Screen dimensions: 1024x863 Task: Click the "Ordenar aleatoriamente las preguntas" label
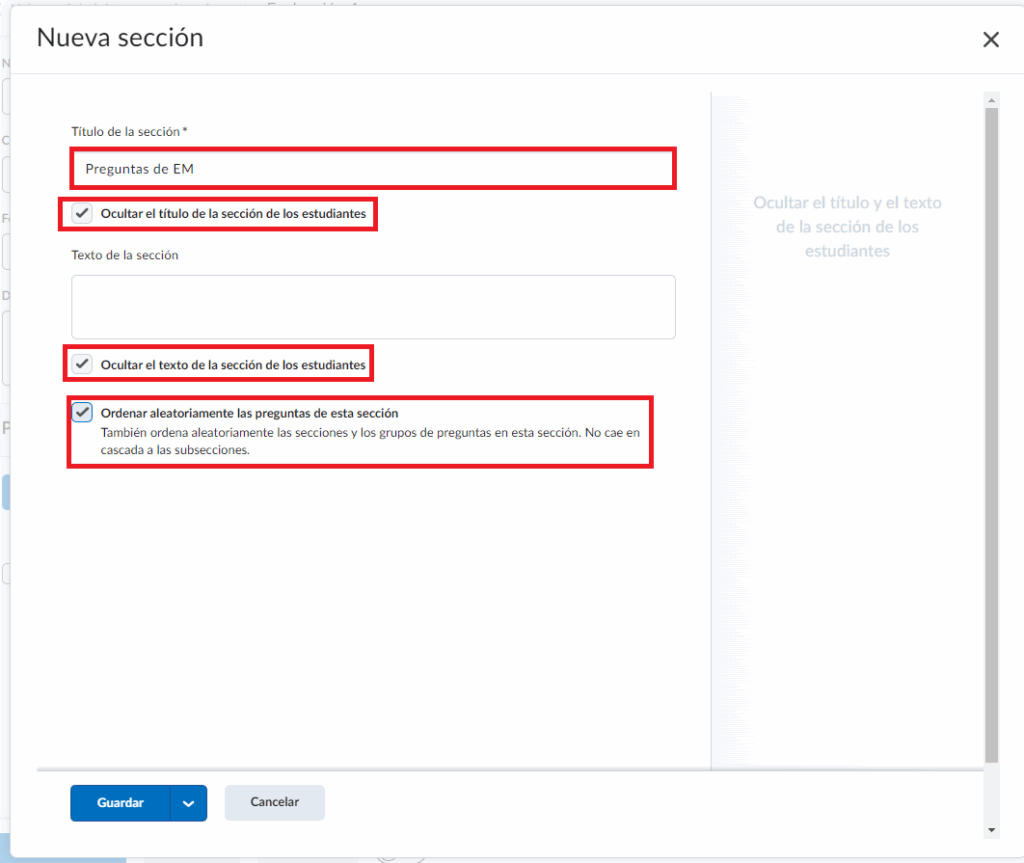coord(249,413)
